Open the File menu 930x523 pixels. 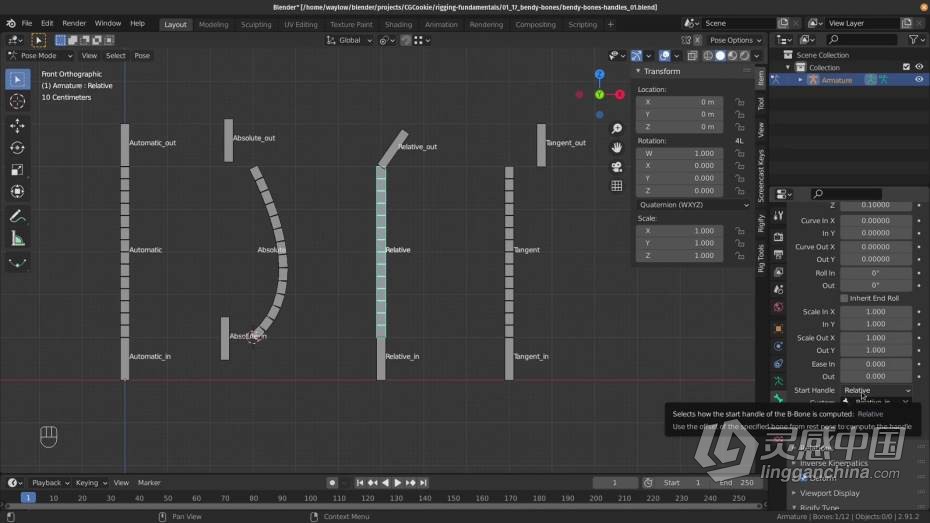coord(27,23)
